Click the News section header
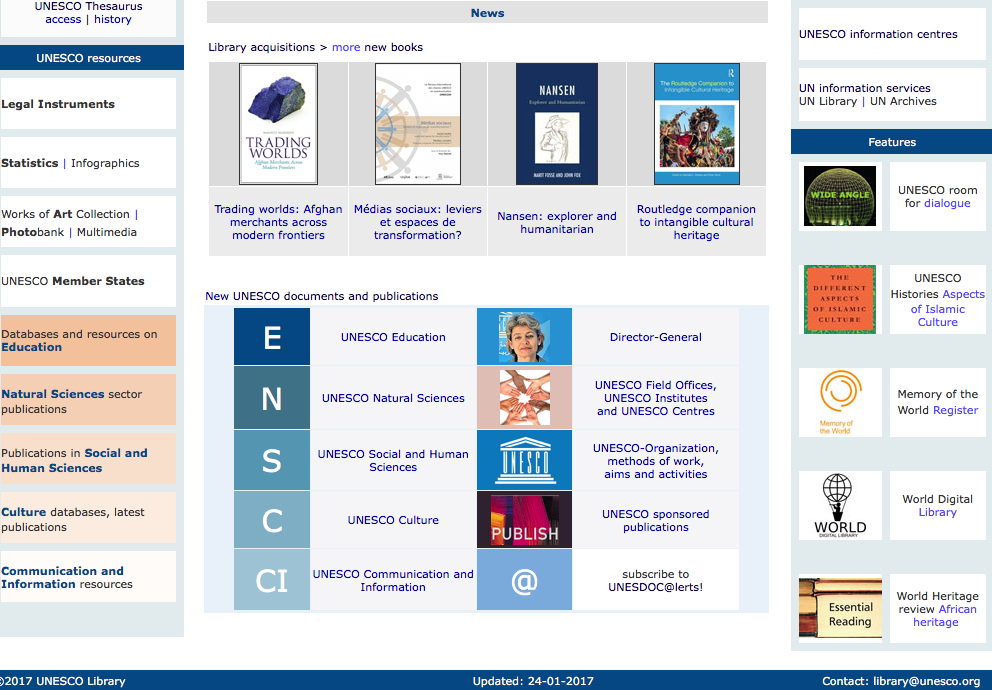 tap(487, 13)
